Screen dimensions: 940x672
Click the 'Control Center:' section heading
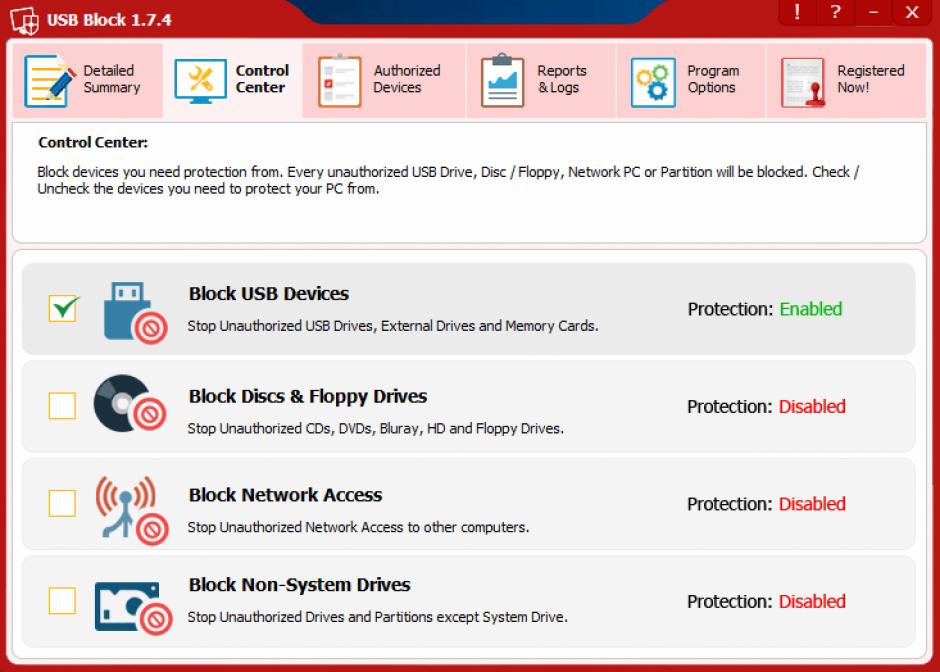click(93, 143)
